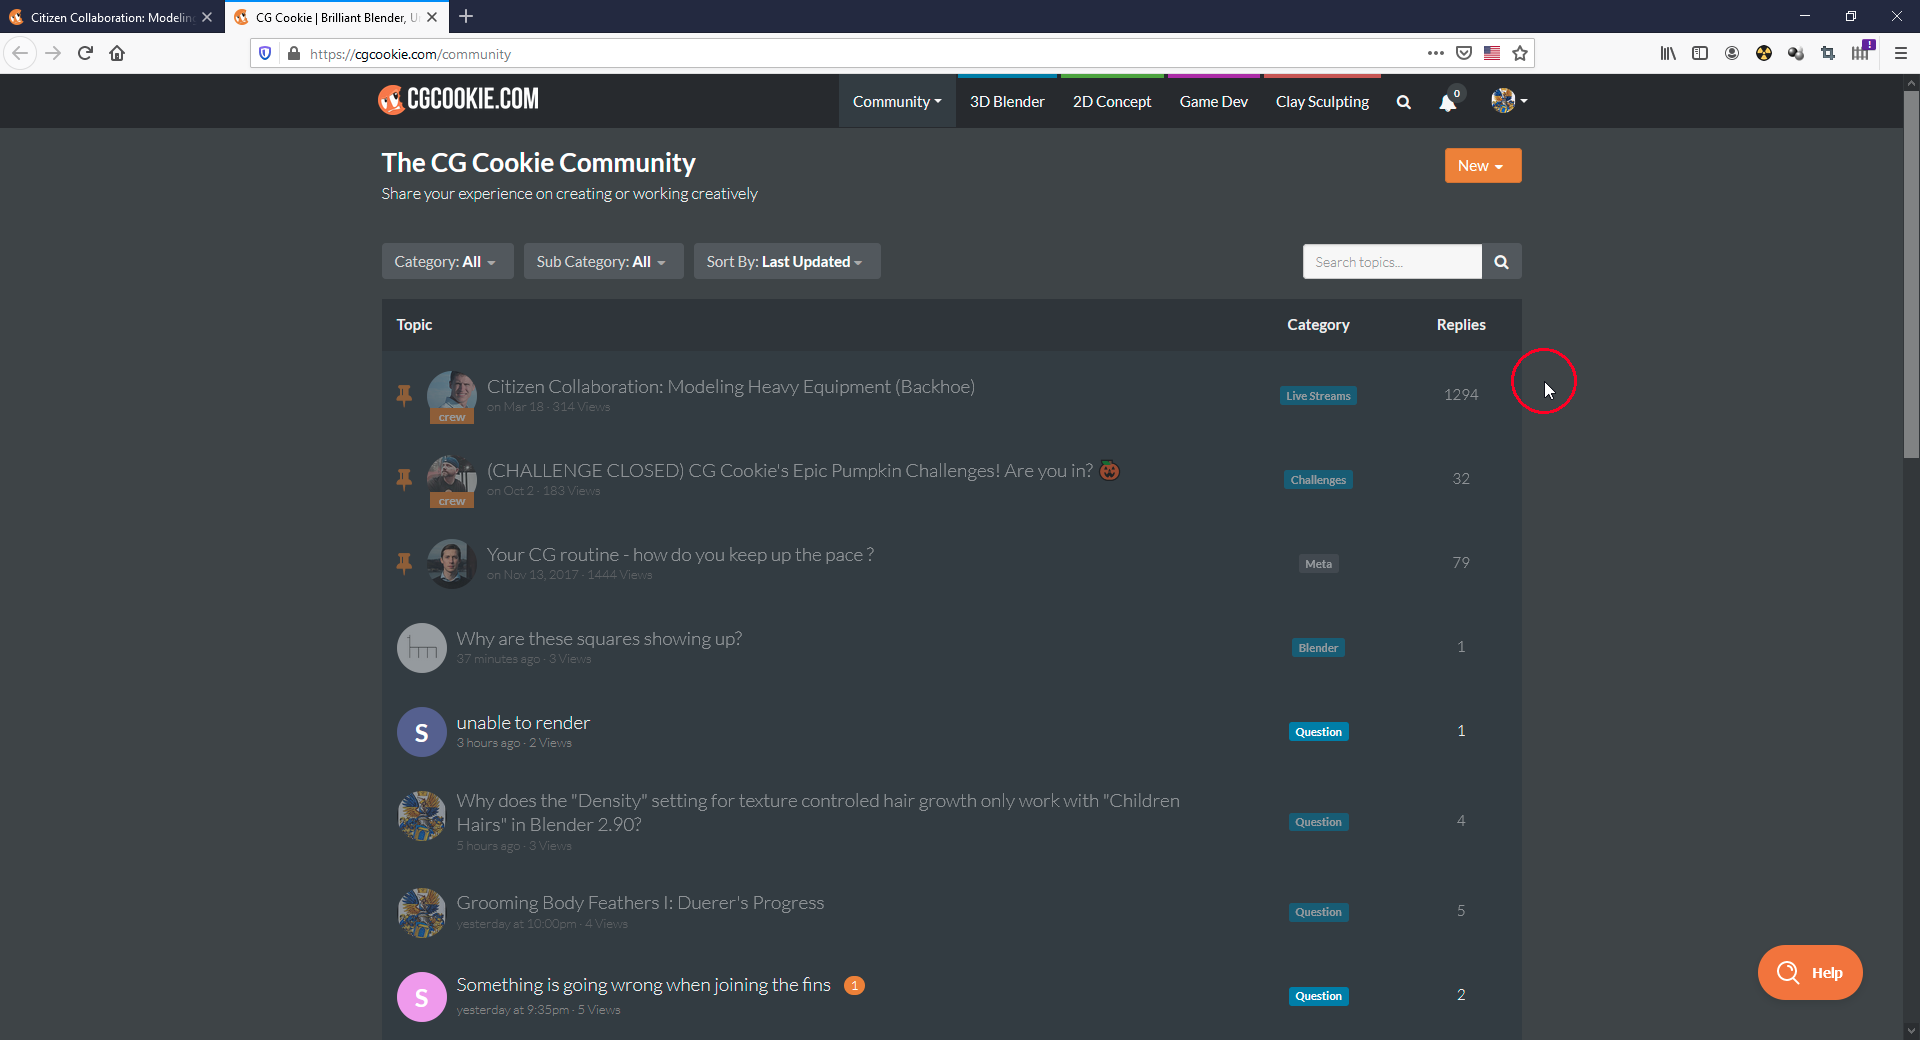Screen dimensions: 1920x1040
Task: Open Why are these squares showing up
Action: pos(599,639)
